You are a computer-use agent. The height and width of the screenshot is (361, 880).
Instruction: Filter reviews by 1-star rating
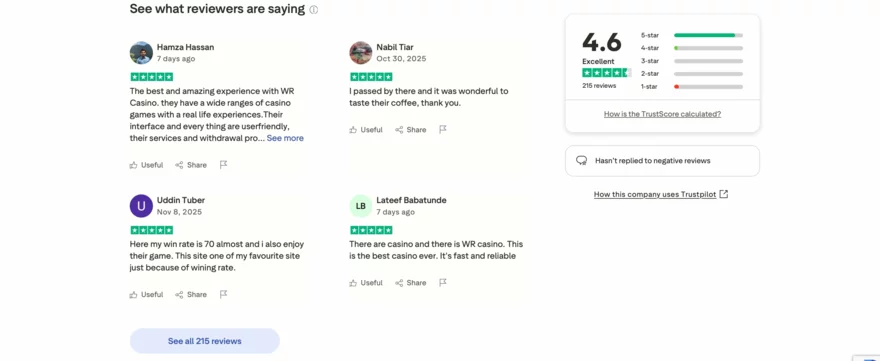[x=691, y=86]
